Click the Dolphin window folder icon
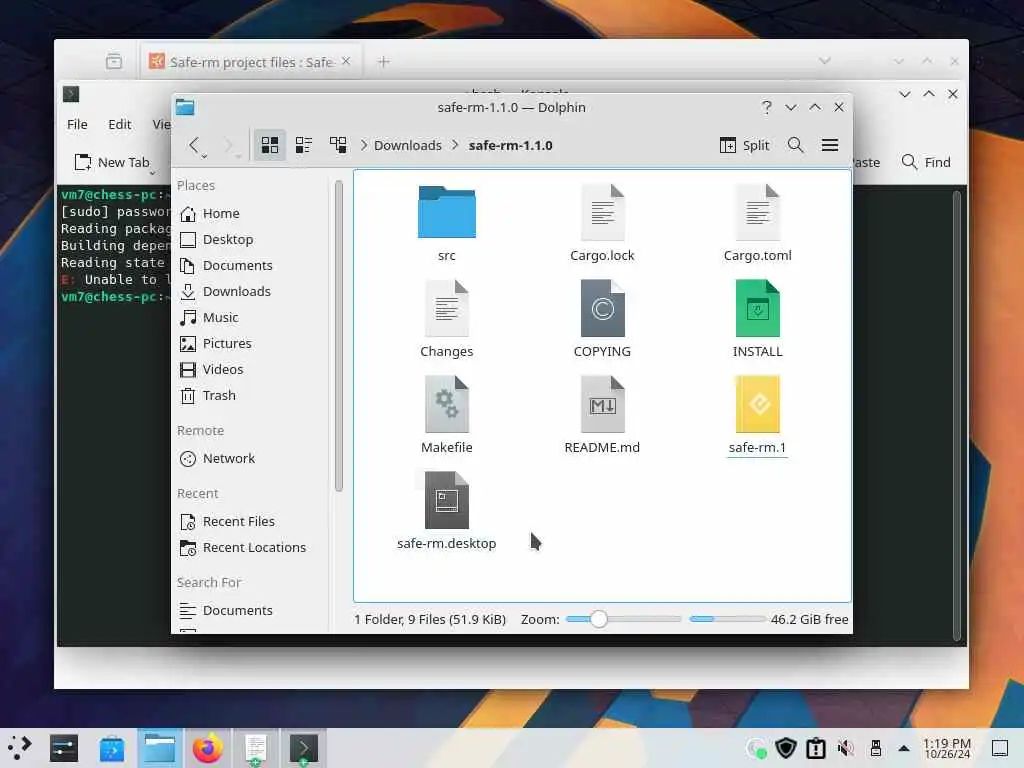1024x768 pixels. pyautogui.click(x=185, y=107)
